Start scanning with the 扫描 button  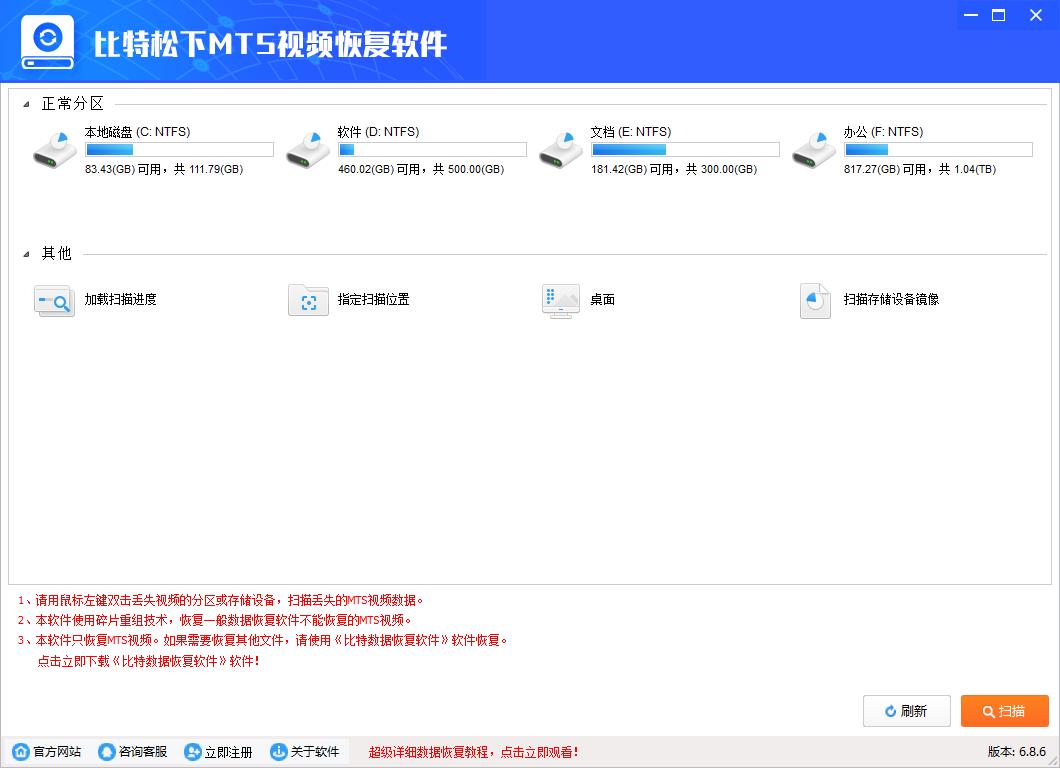pos(1004,711)
